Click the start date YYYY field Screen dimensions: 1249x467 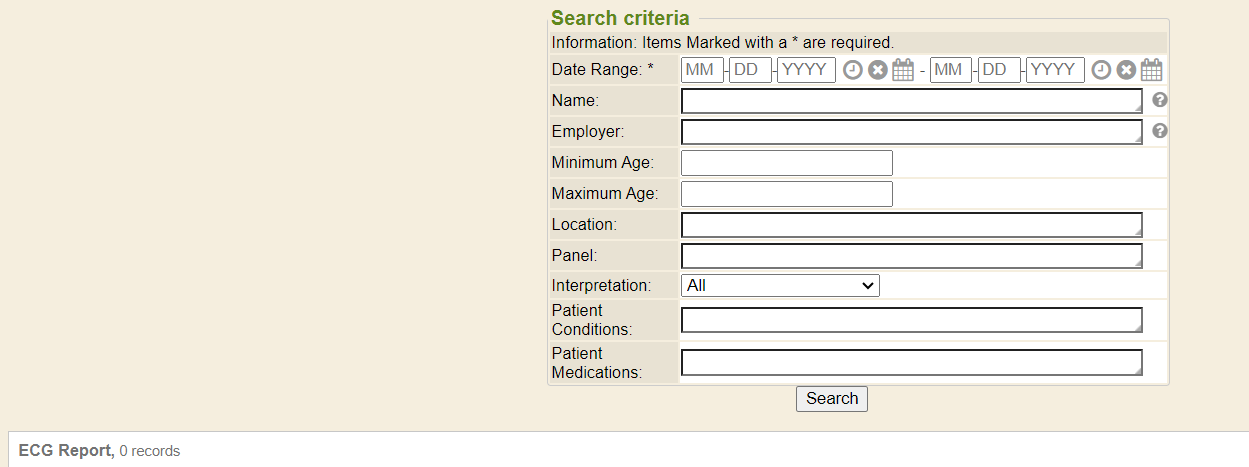806,70
